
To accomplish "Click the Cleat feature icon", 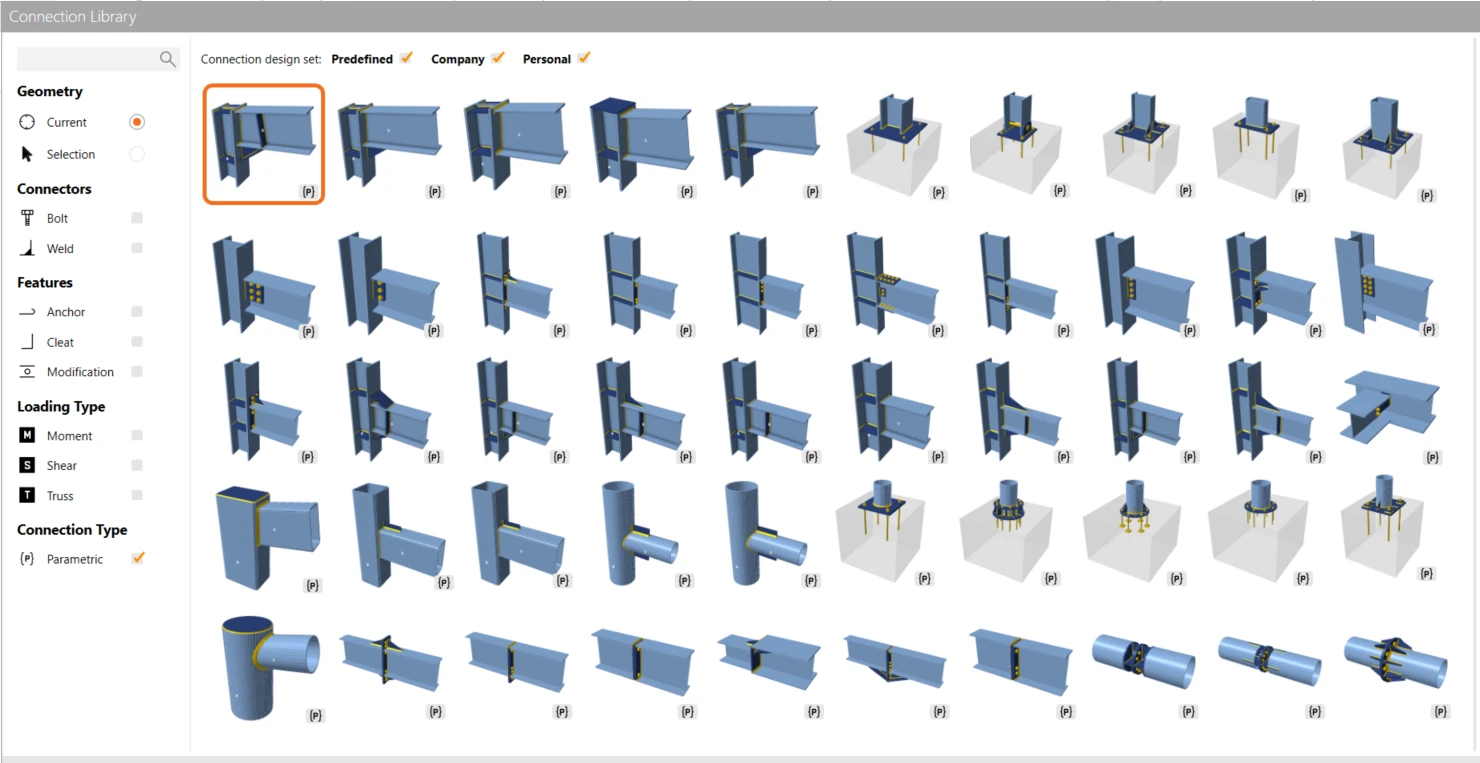I will tap(27, 342).
